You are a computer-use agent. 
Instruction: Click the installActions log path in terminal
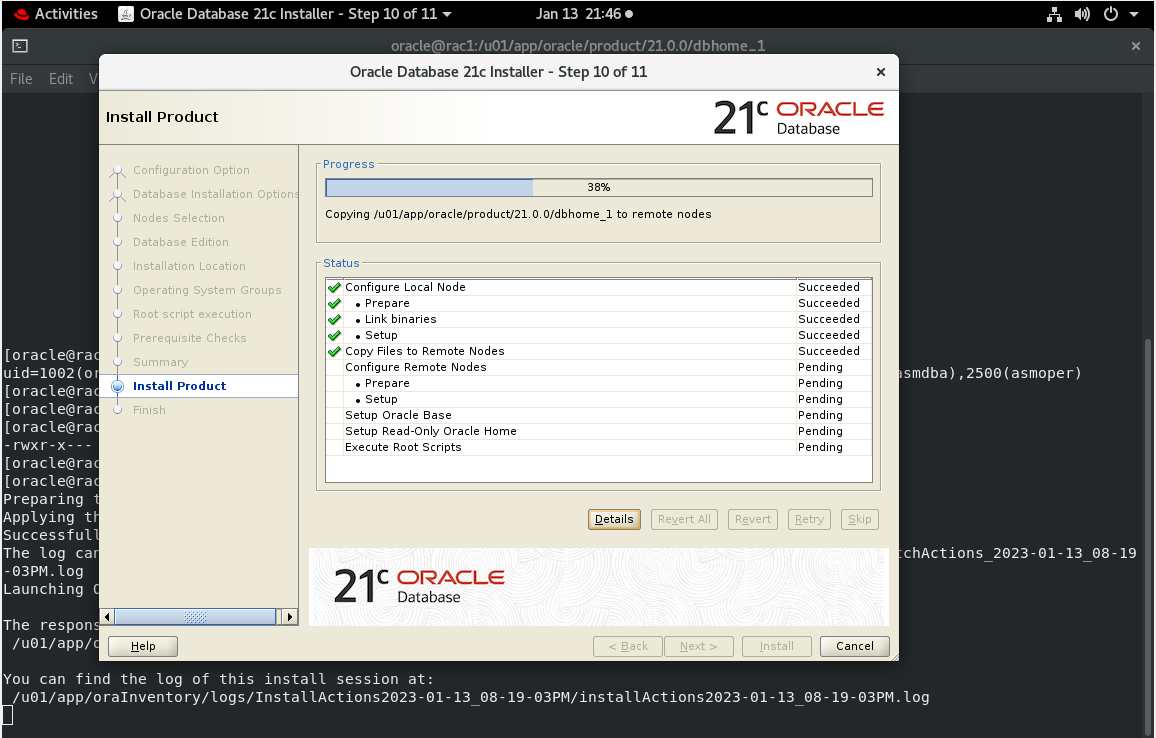470,697
